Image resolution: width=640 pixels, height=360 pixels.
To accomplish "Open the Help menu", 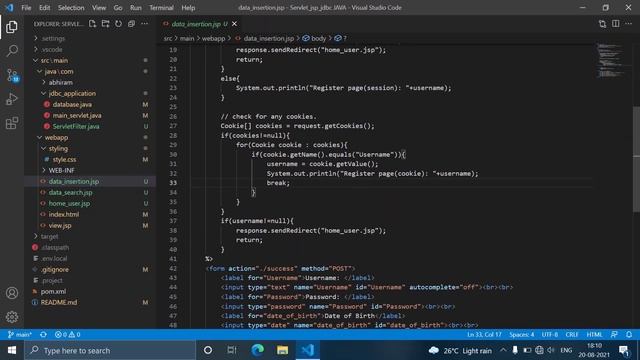I will [188, 8].
